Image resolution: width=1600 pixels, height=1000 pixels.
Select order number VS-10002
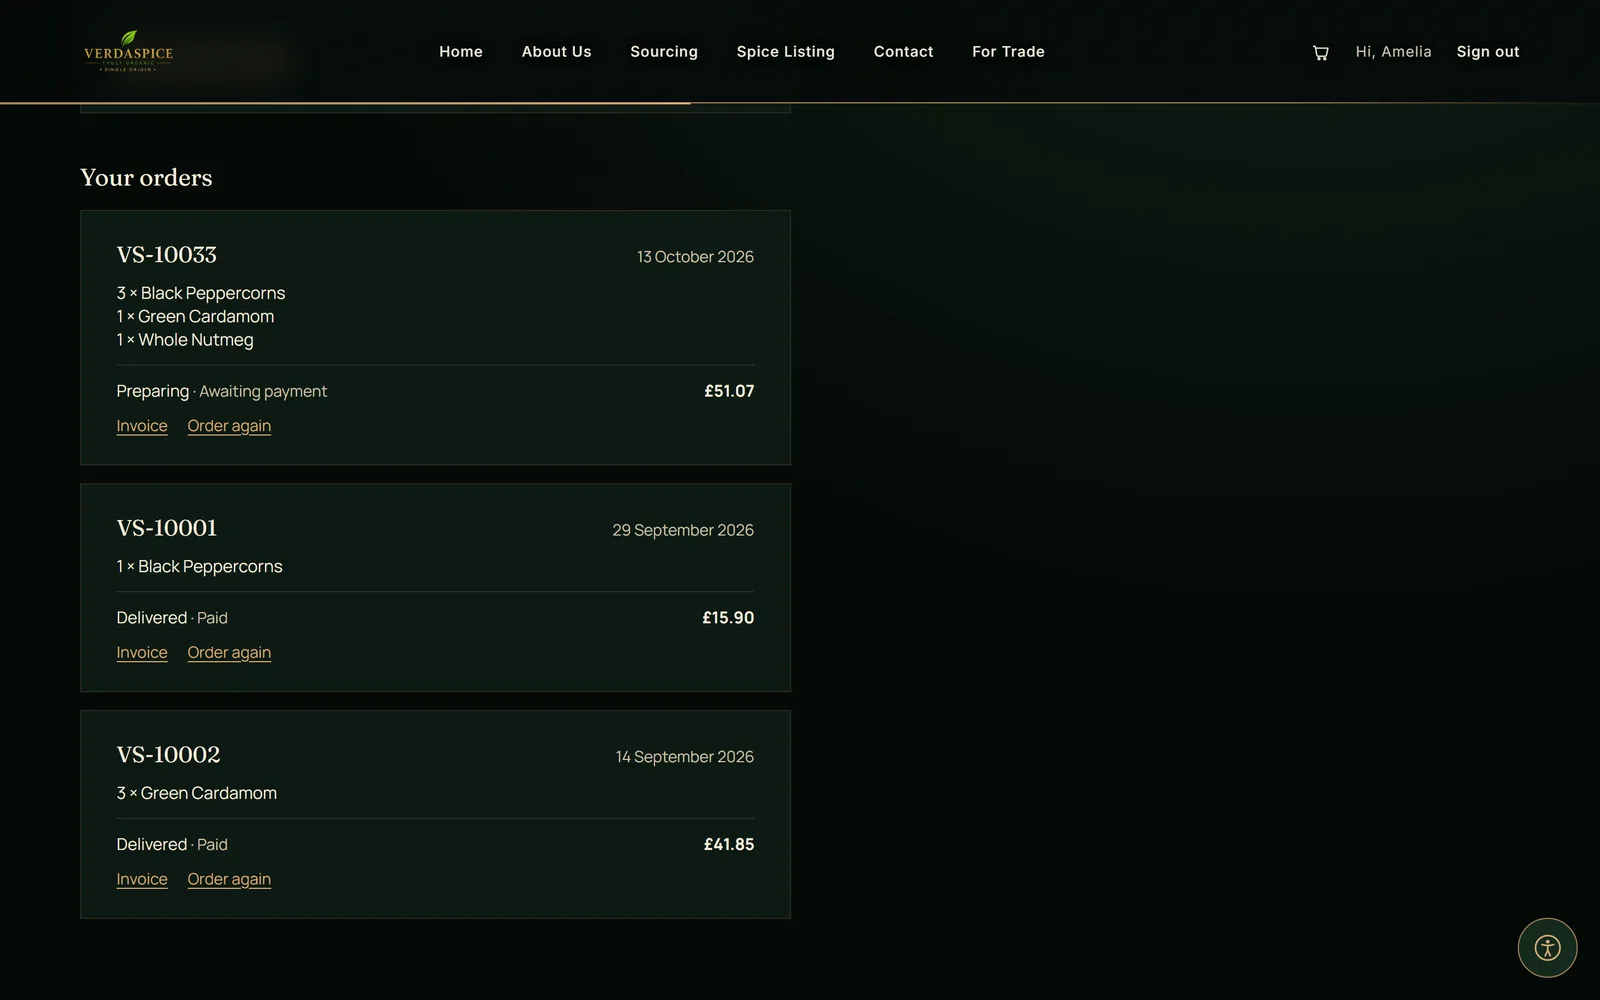[x=168, y=755]
